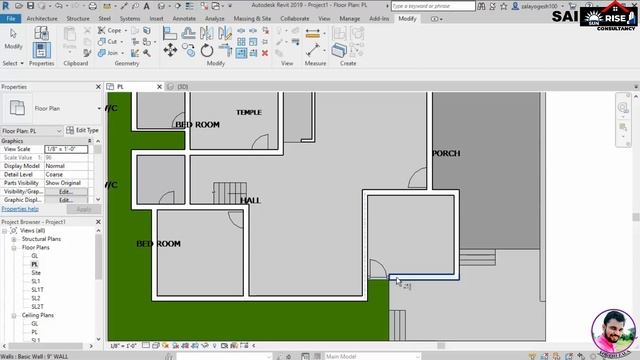Click the Aligned Dimension measure icon
Screen dimensions: 640x360
[313, 33]
